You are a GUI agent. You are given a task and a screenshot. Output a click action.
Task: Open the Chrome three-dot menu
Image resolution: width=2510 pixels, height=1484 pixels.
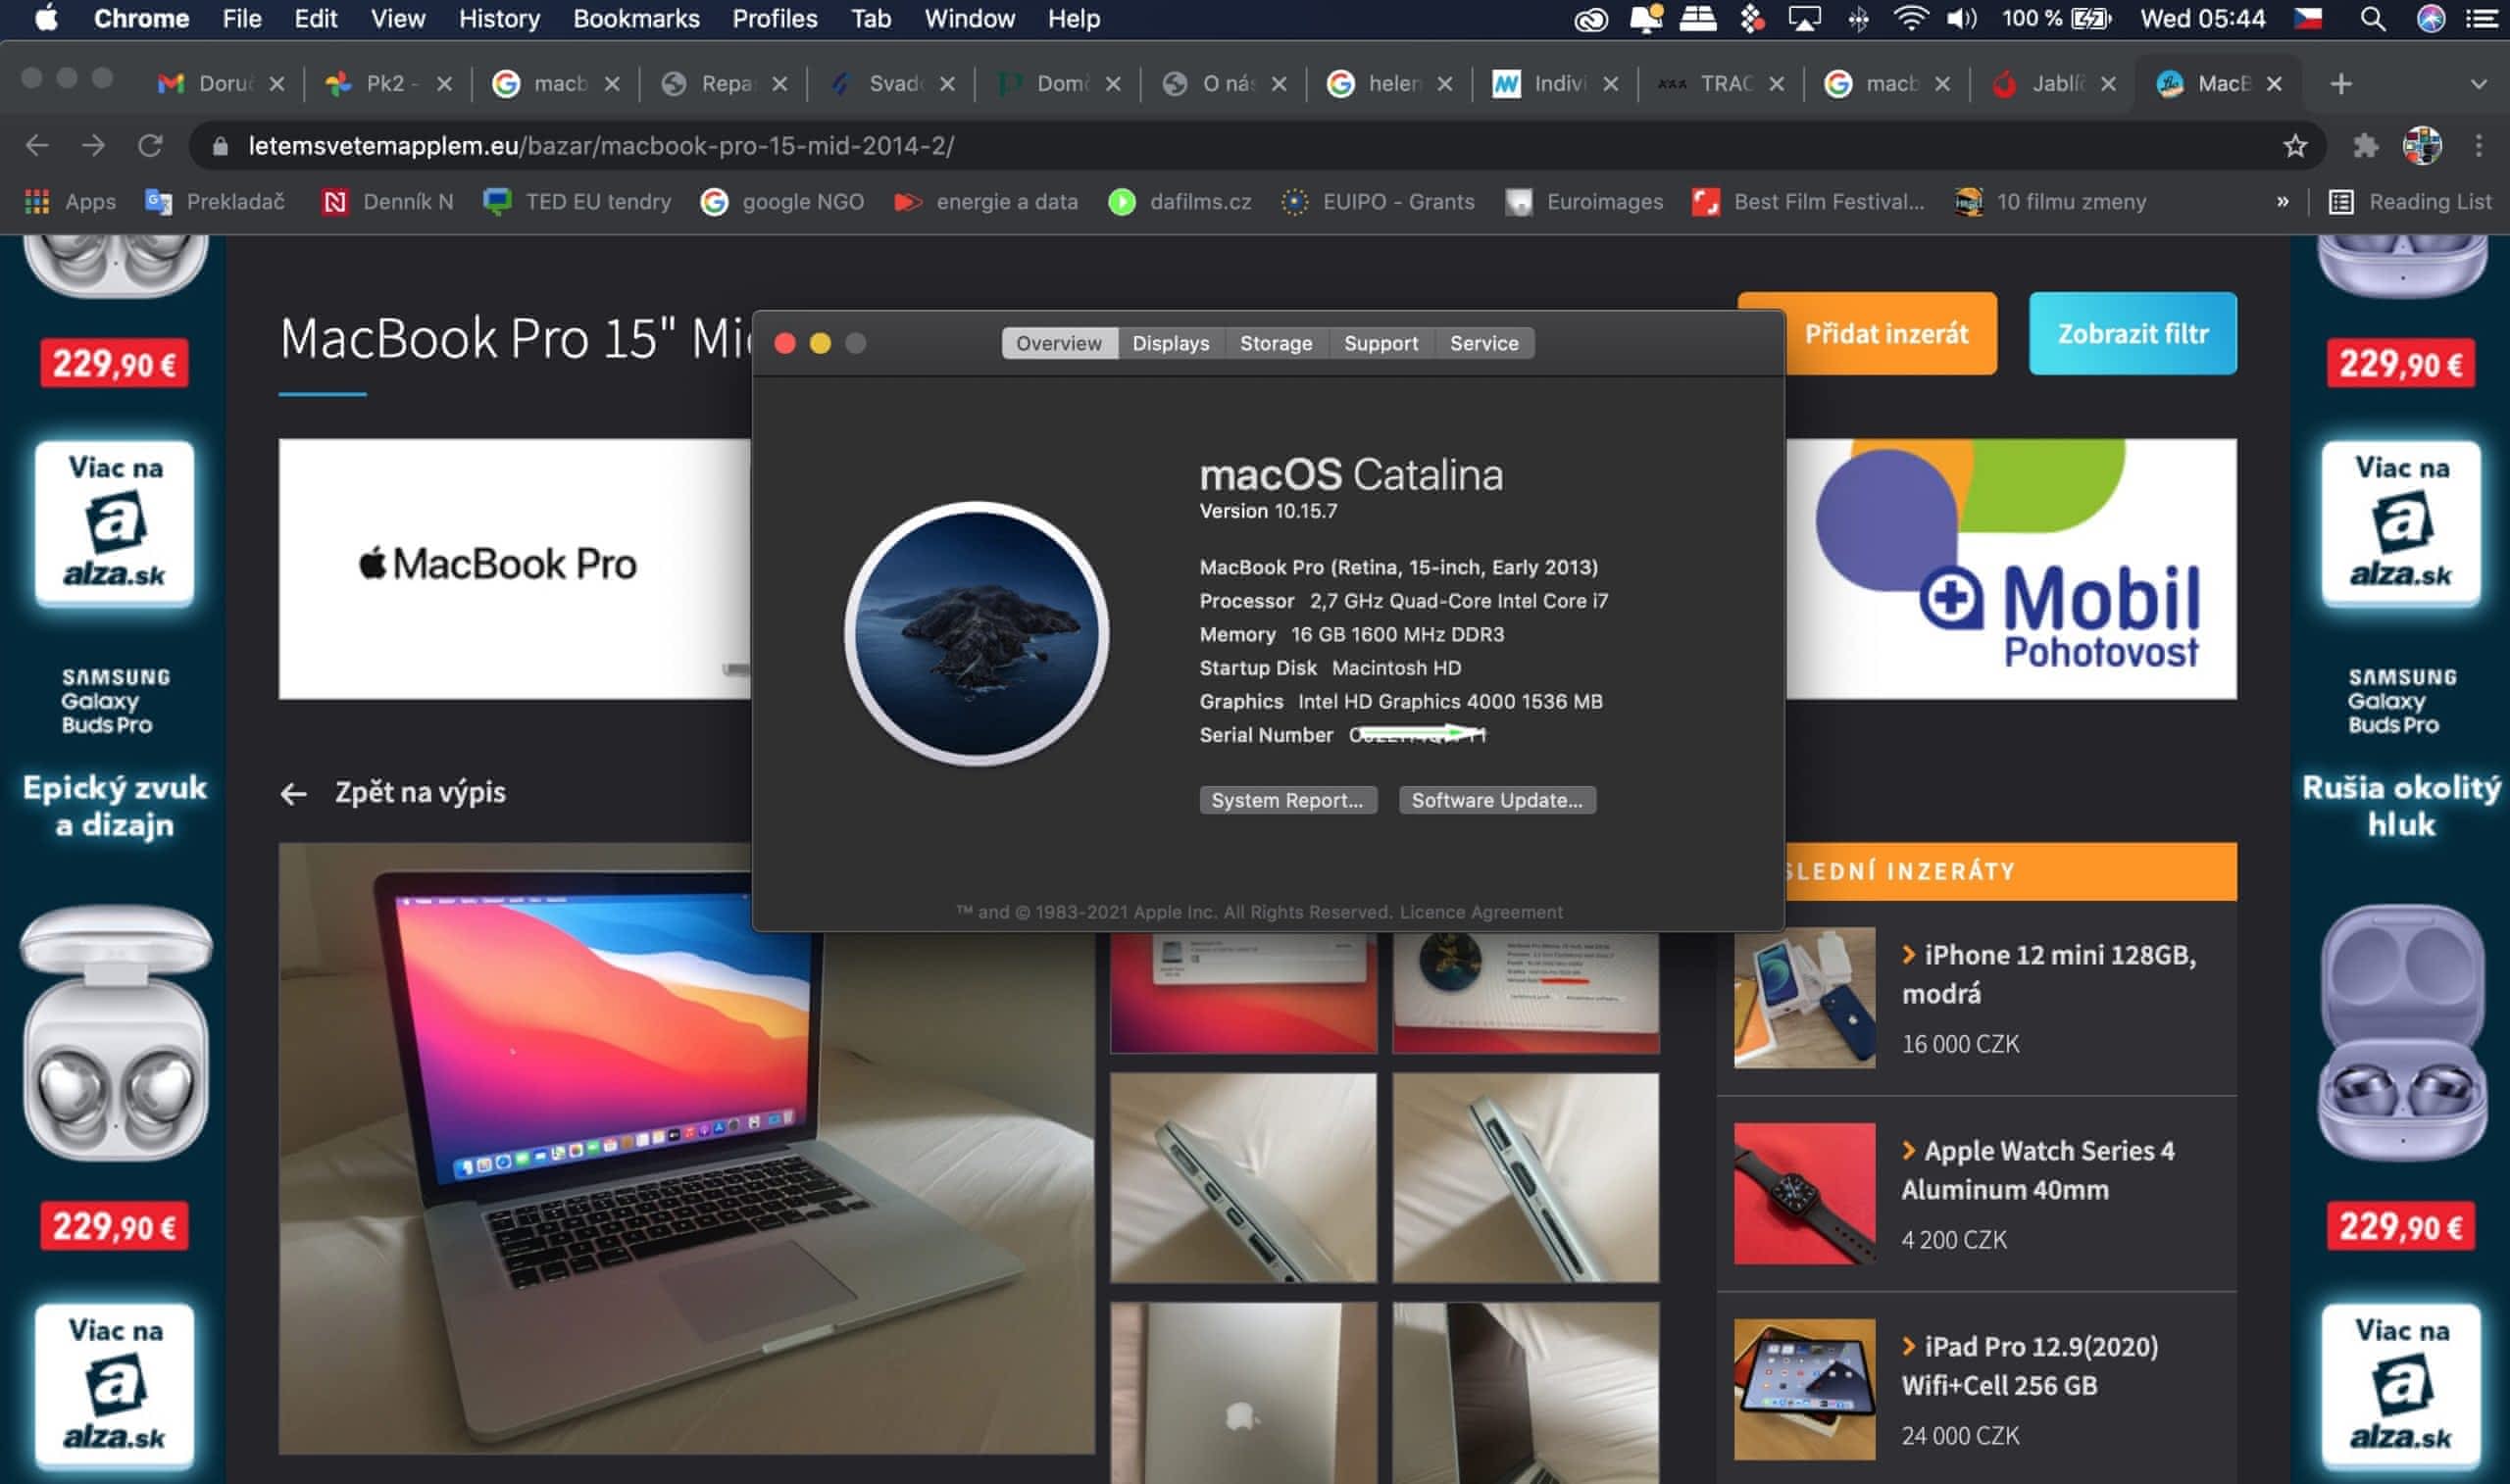point(2478,146)
